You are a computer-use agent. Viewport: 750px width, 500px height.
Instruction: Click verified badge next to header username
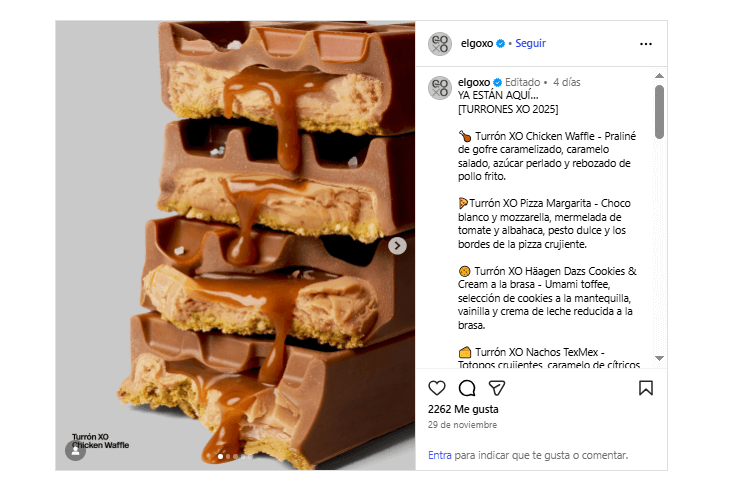tap(500, 44)
